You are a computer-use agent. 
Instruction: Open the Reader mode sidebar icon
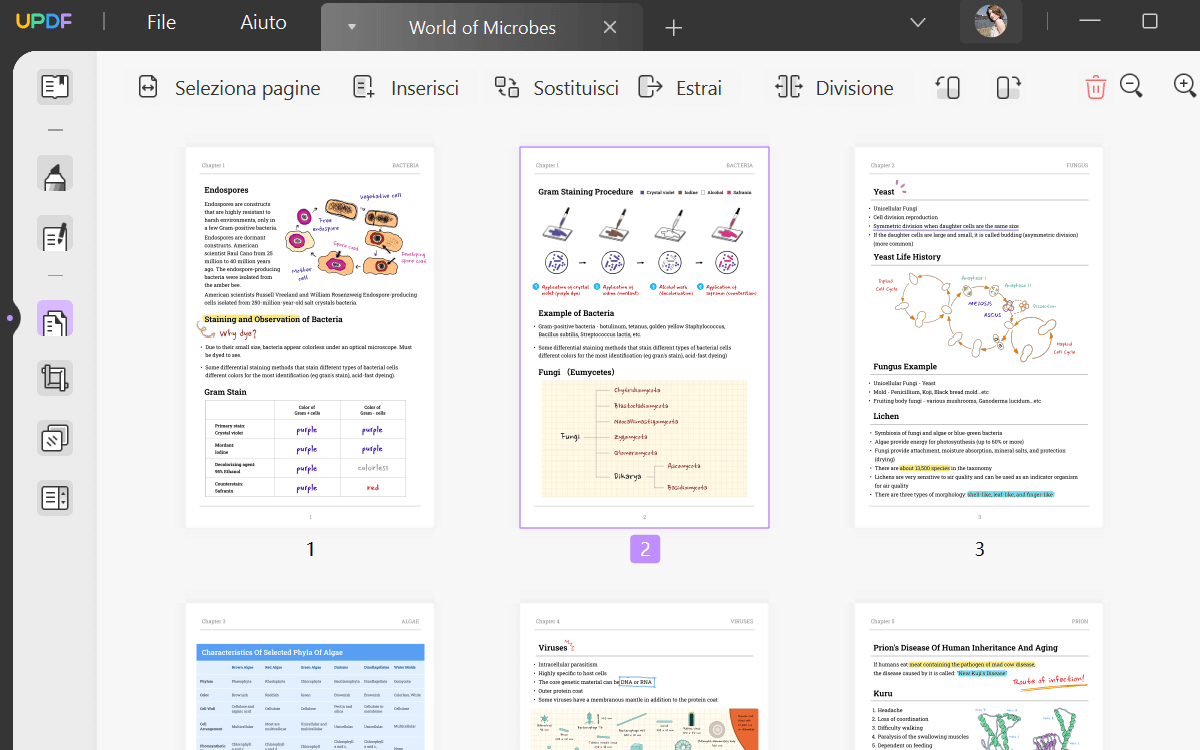[x=55, y=87]
